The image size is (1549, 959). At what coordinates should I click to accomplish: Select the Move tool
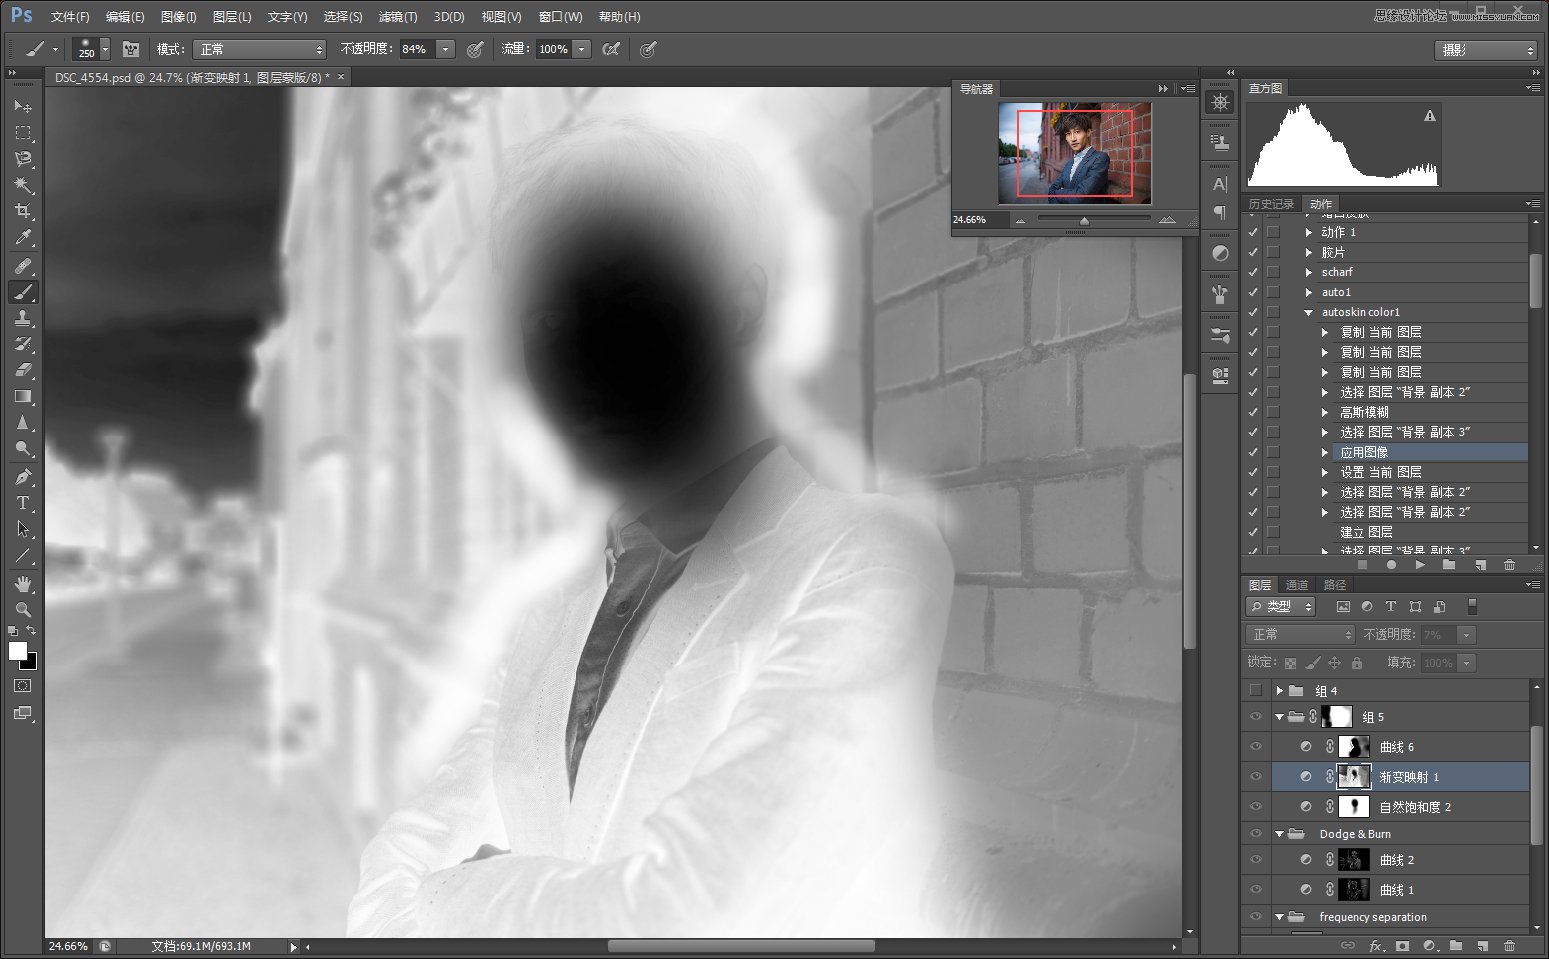coord(23,106)
